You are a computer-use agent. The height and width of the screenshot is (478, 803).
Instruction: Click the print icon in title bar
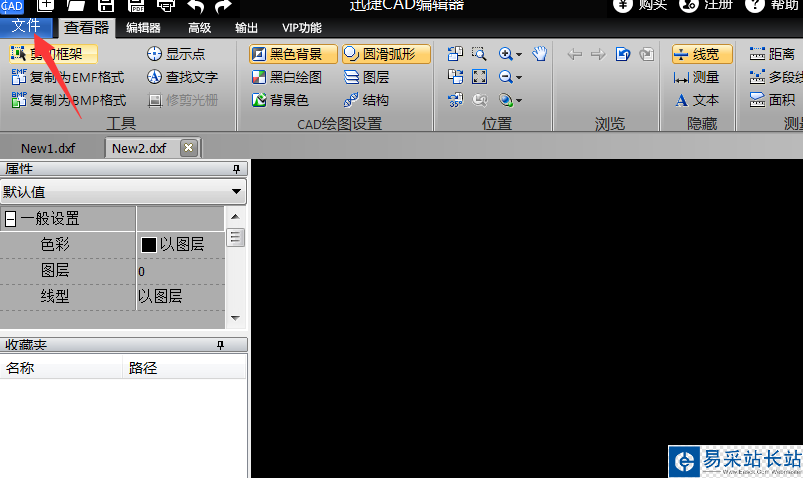(166, 6)
